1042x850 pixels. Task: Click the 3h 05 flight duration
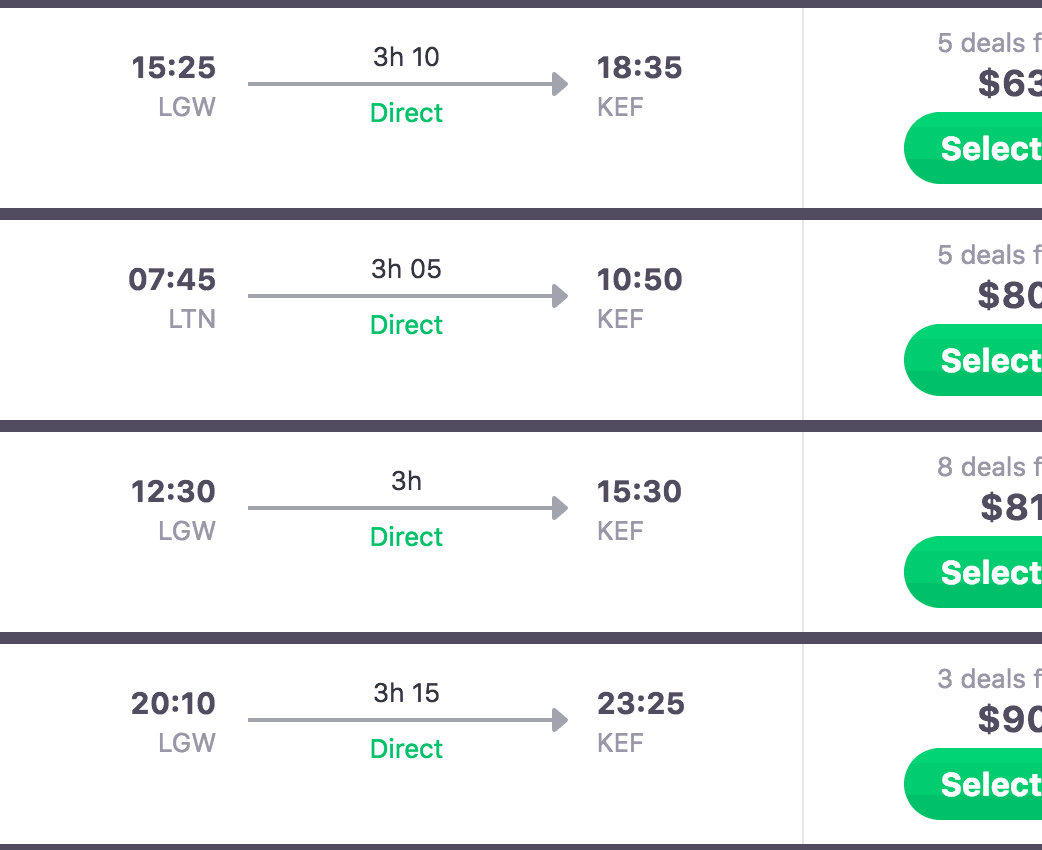point(406,269)
